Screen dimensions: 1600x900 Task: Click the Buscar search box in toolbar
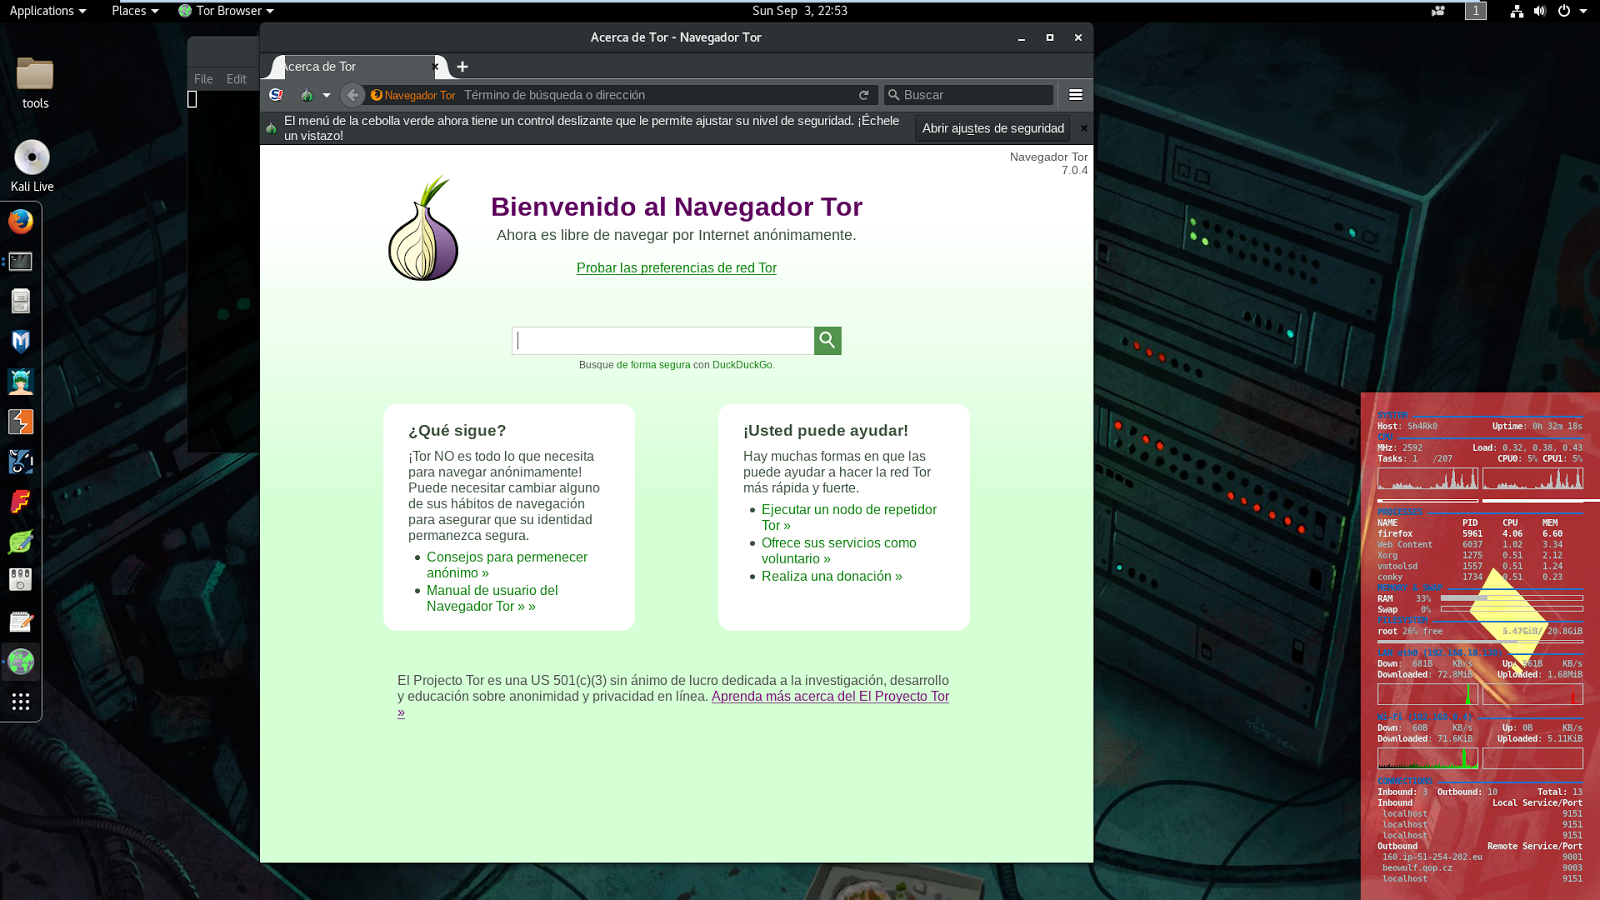point(968,95)
